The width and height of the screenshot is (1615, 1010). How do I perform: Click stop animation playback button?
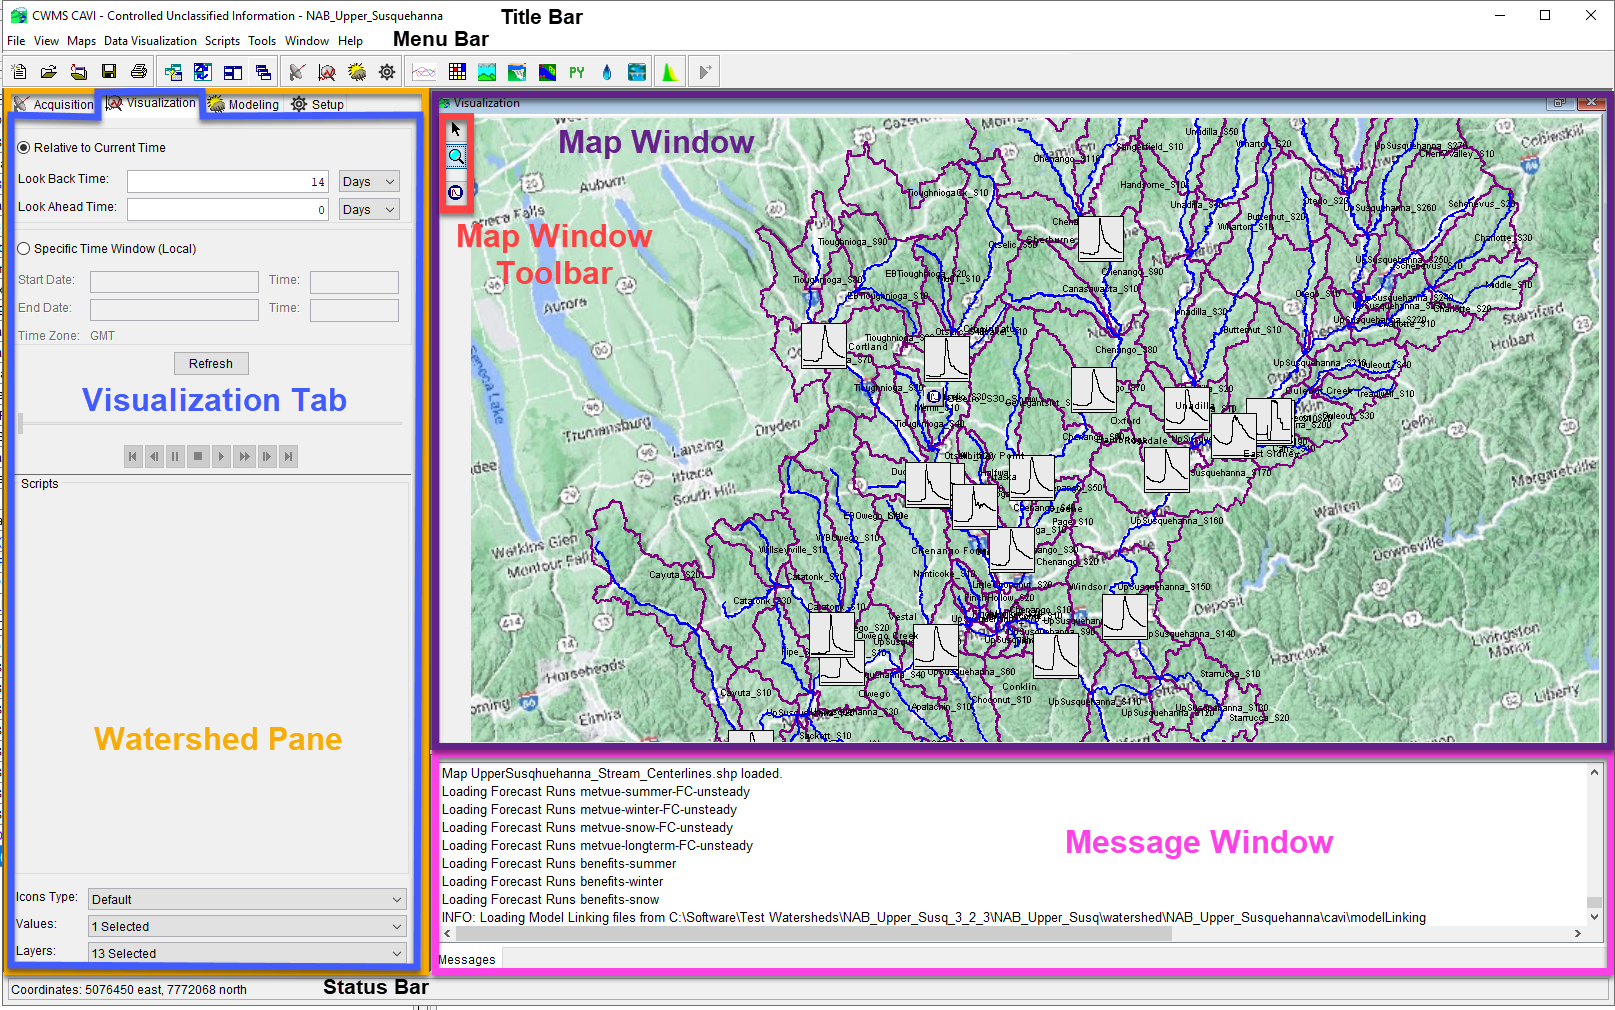(198, 457)
